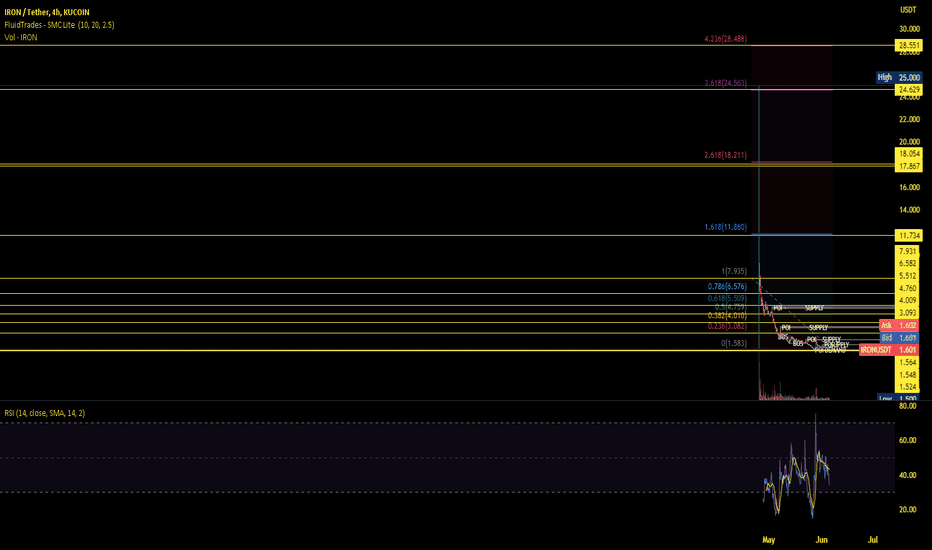This screenshot has width=932, height=550.
Task: Select the RSI (14, close, SMA, 14, 2) legend
Action: click(45, 413)
